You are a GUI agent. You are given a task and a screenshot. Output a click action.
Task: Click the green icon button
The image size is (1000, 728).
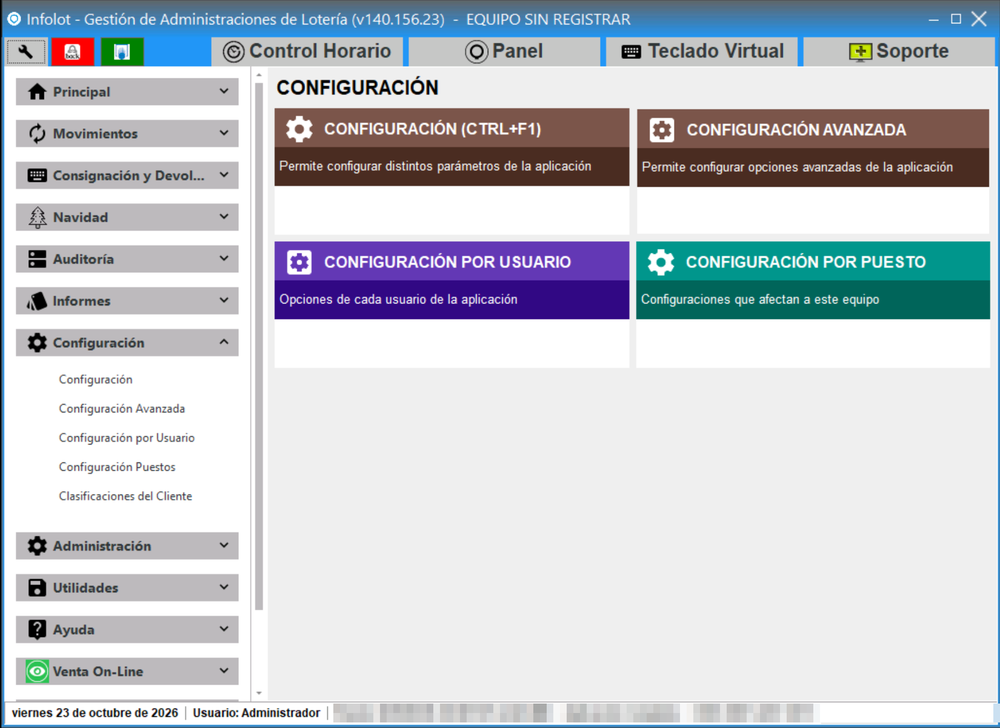pyautogui.click(x=122, y=52)
